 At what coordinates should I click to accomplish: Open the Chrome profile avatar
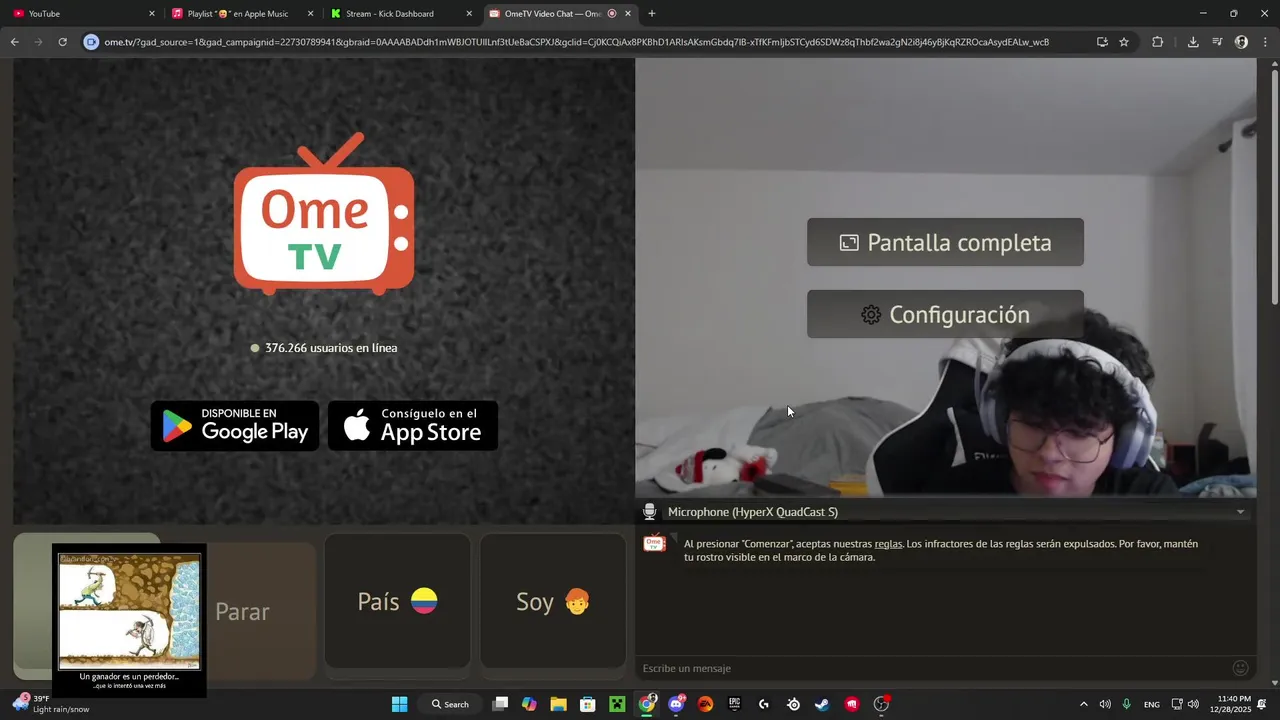tap(1241, 42)
